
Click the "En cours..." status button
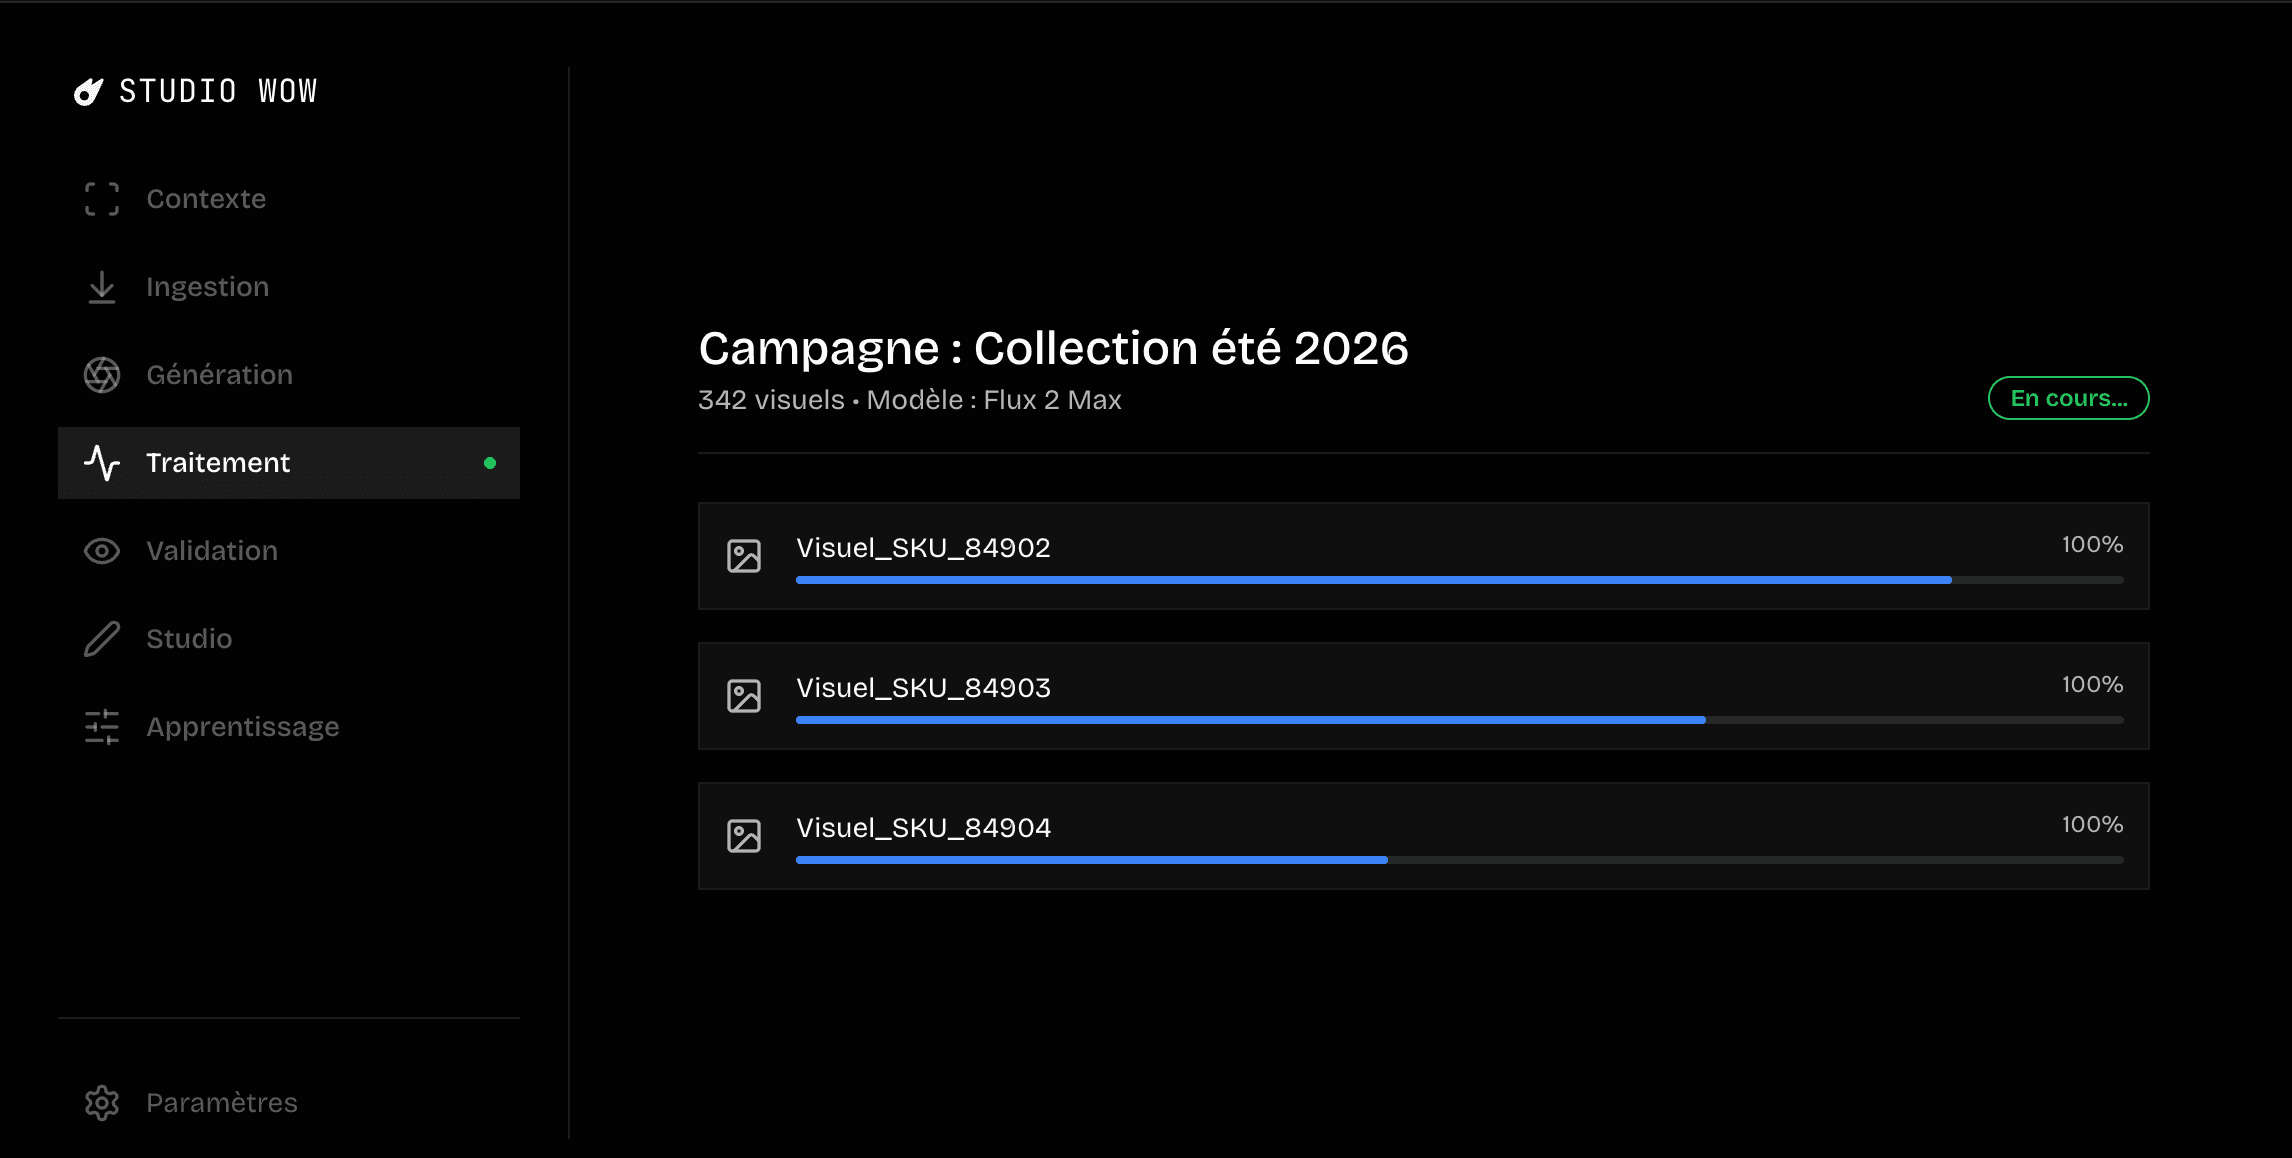(2068, 398)
